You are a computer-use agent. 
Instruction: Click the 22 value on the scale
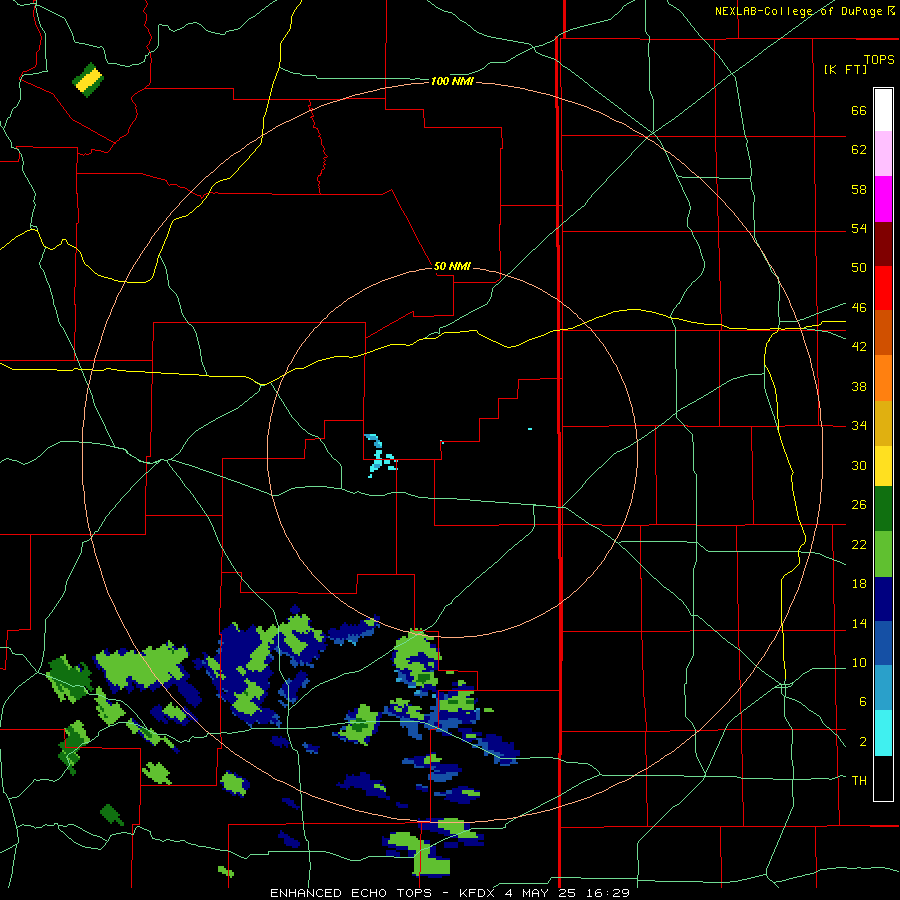click(859, 544)
